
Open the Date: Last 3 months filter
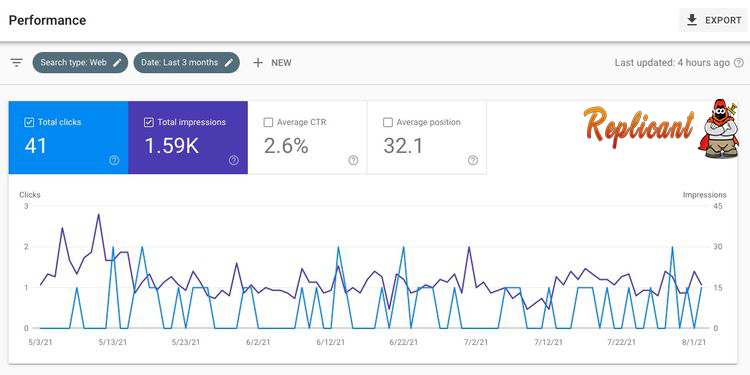(187, 63)
